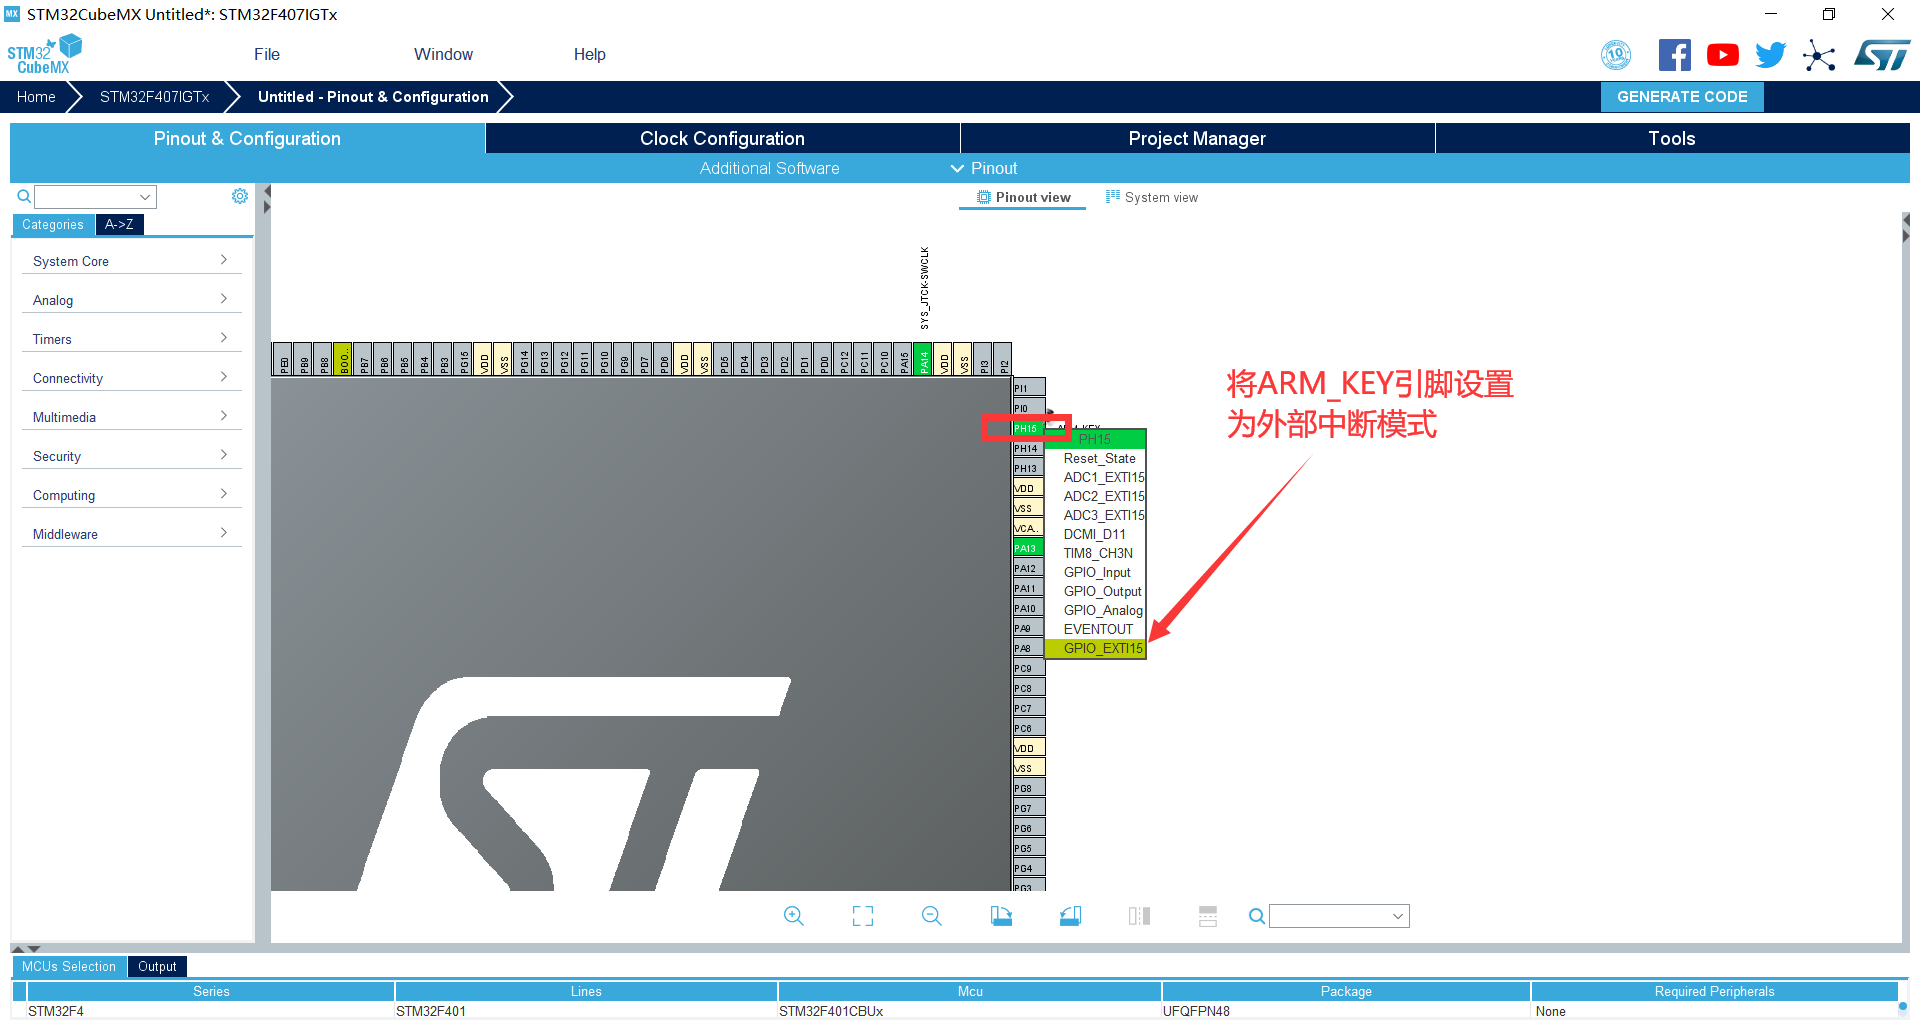
Task: Open the ST YouTube channel icon
Action: [x=1722, y=55]
